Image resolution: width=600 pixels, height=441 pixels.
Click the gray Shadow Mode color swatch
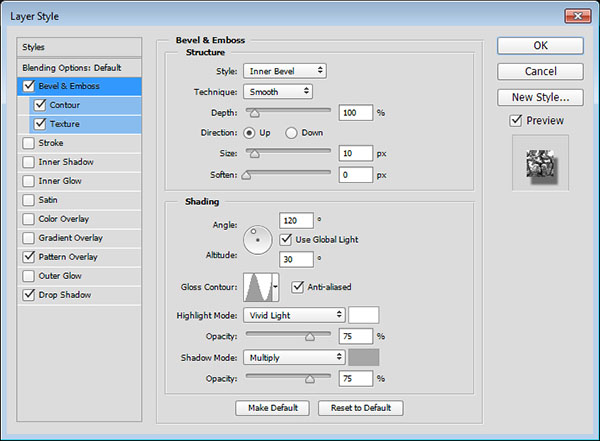pos(362,356)
